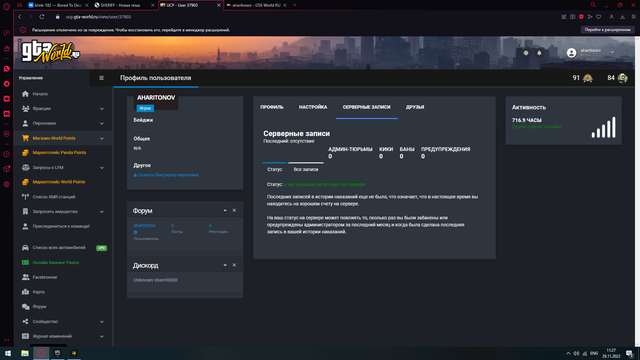This screenshot has width=640, height=360.
Task: Expand the Сообщество chevron
Action: pos(102,322)
